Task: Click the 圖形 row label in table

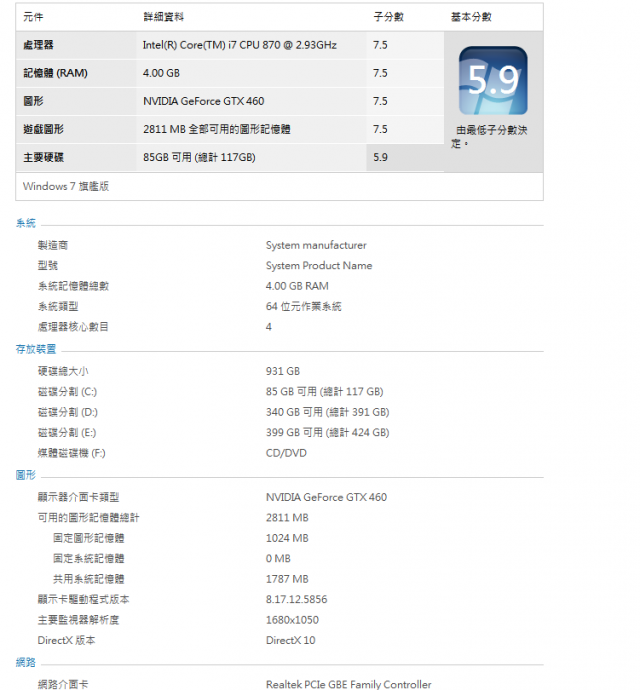Action: click(33, 101)
